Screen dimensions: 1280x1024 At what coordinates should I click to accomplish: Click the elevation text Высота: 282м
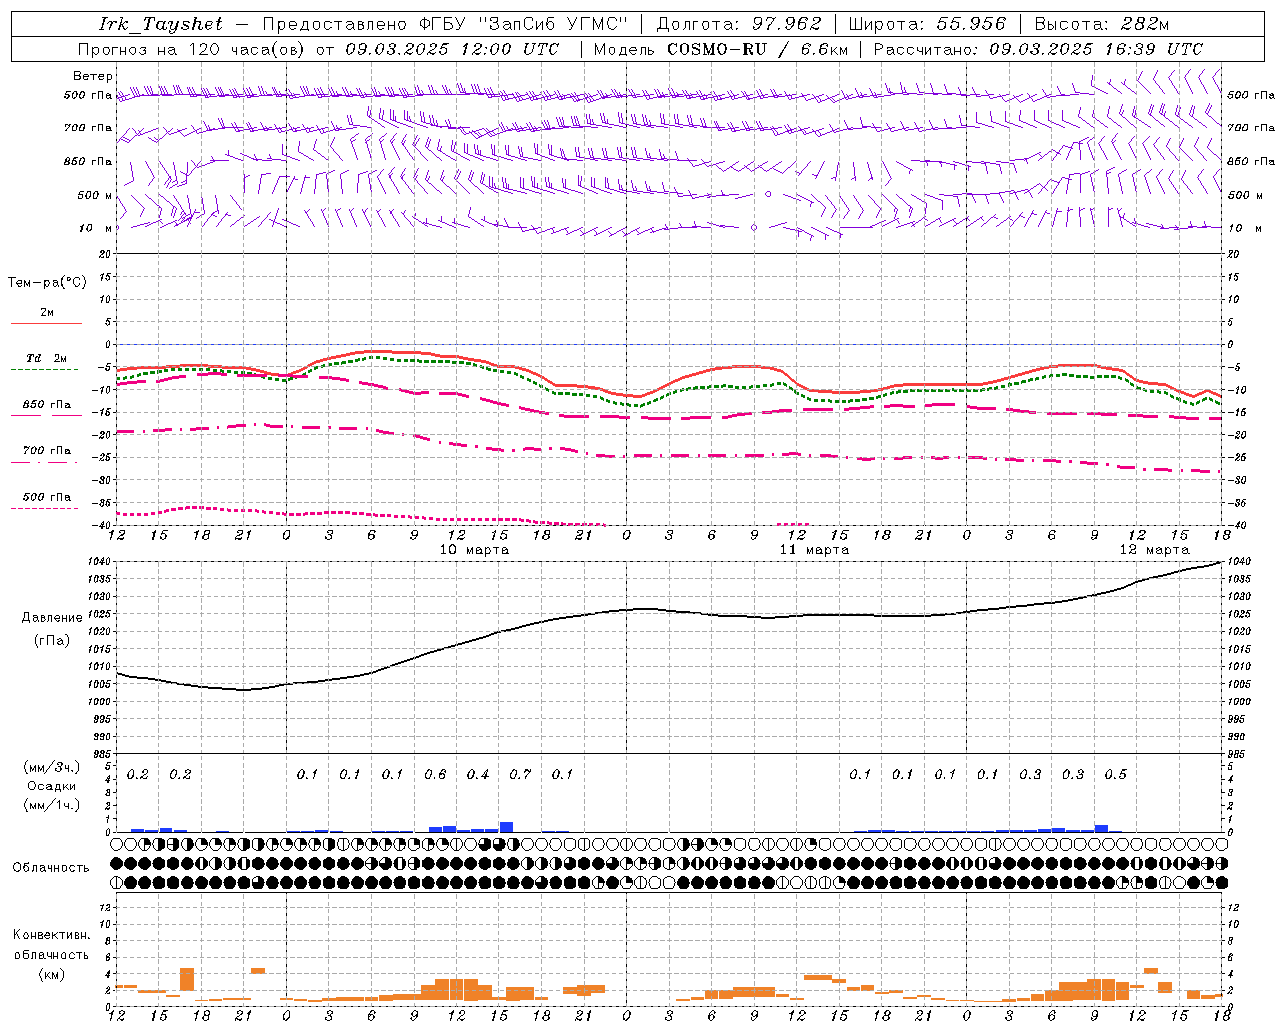pyautogui.click(x=1101, y=24)
